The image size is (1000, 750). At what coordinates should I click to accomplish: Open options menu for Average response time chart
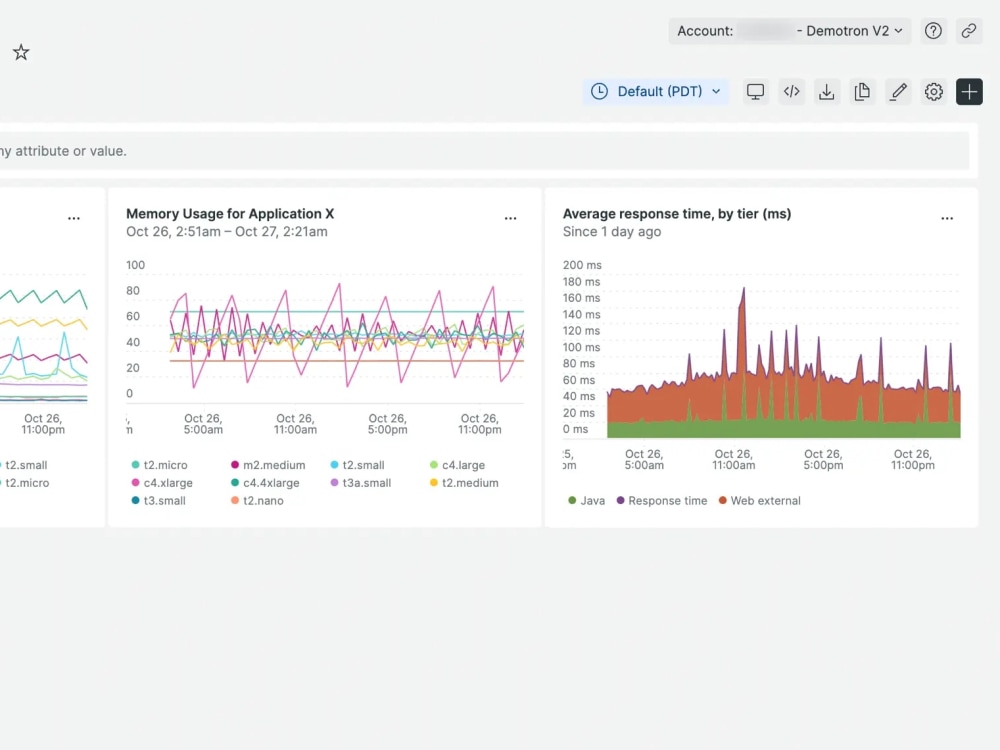(x=947, y=218)
